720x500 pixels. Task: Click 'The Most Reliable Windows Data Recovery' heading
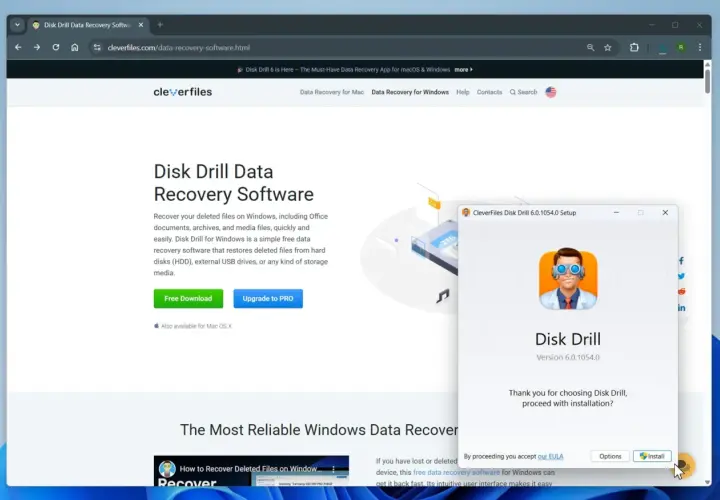pyautogui.click(x=319, y=430)
